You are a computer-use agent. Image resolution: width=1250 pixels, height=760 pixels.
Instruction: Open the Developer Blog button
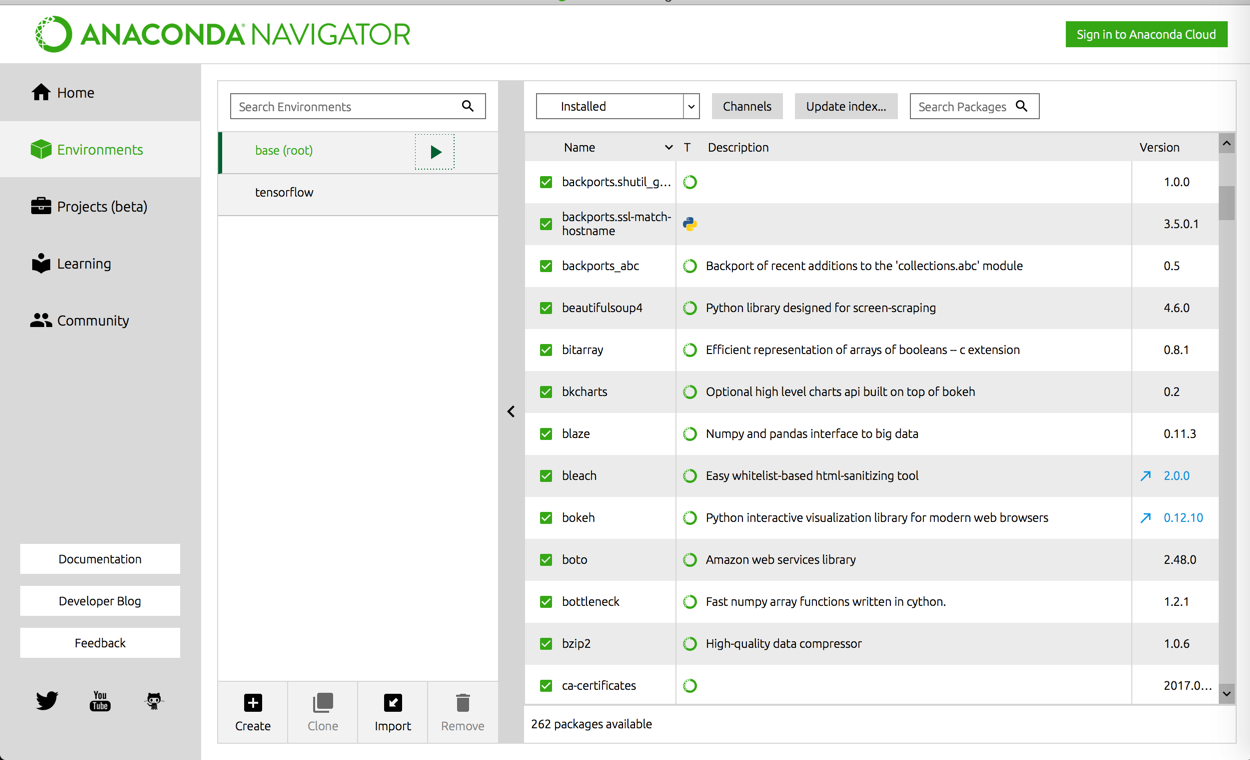(x=100, y=601)
